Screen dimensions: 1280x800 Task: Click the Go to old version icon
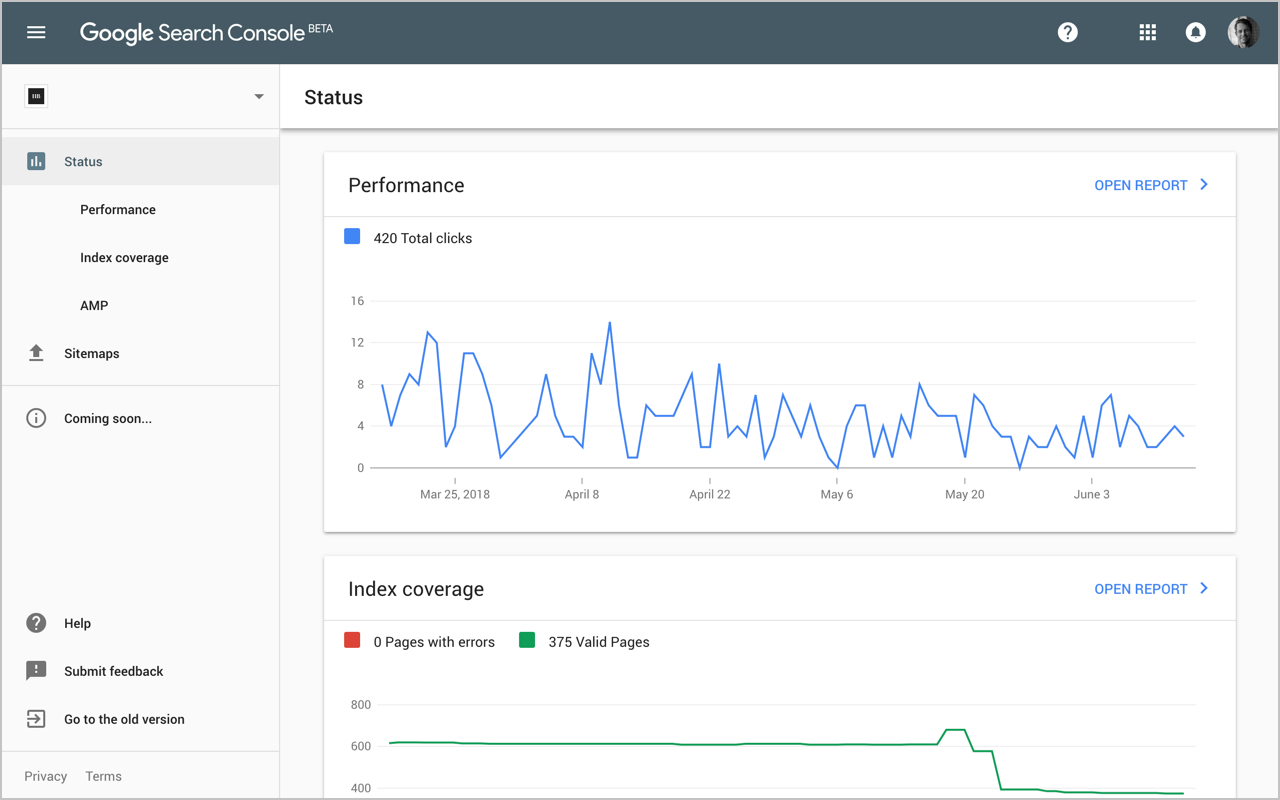(36, 719)
